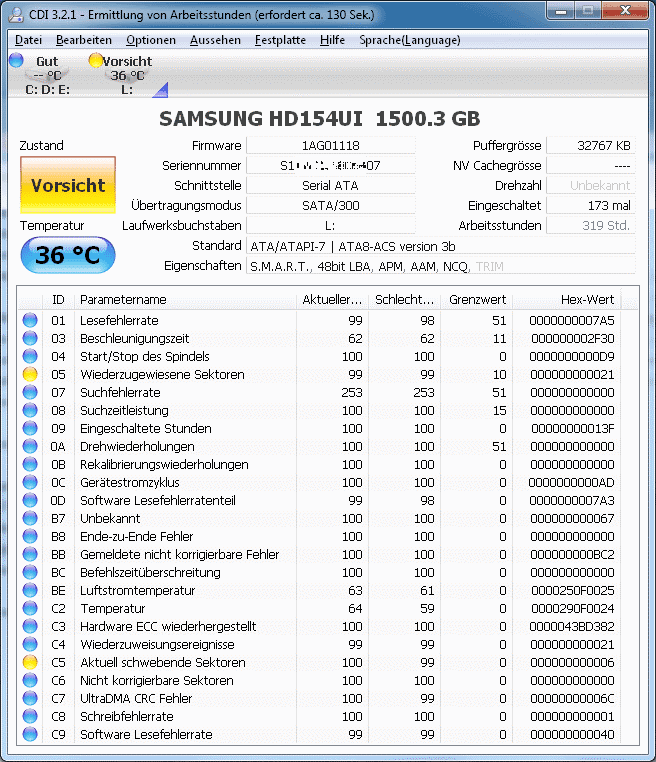Open the Aussehen menu
This screenshot has height=762, width=656.
coord(215,40)
